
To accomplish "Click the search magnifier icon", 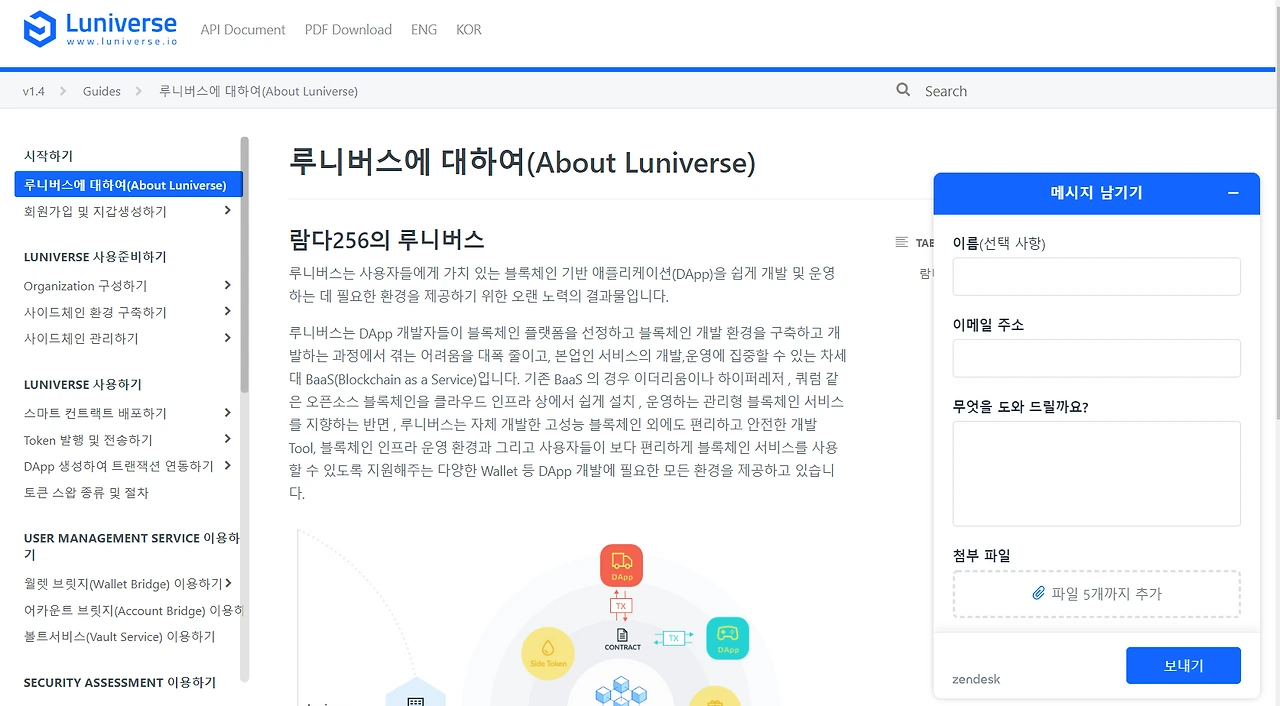I will [903, 90].
